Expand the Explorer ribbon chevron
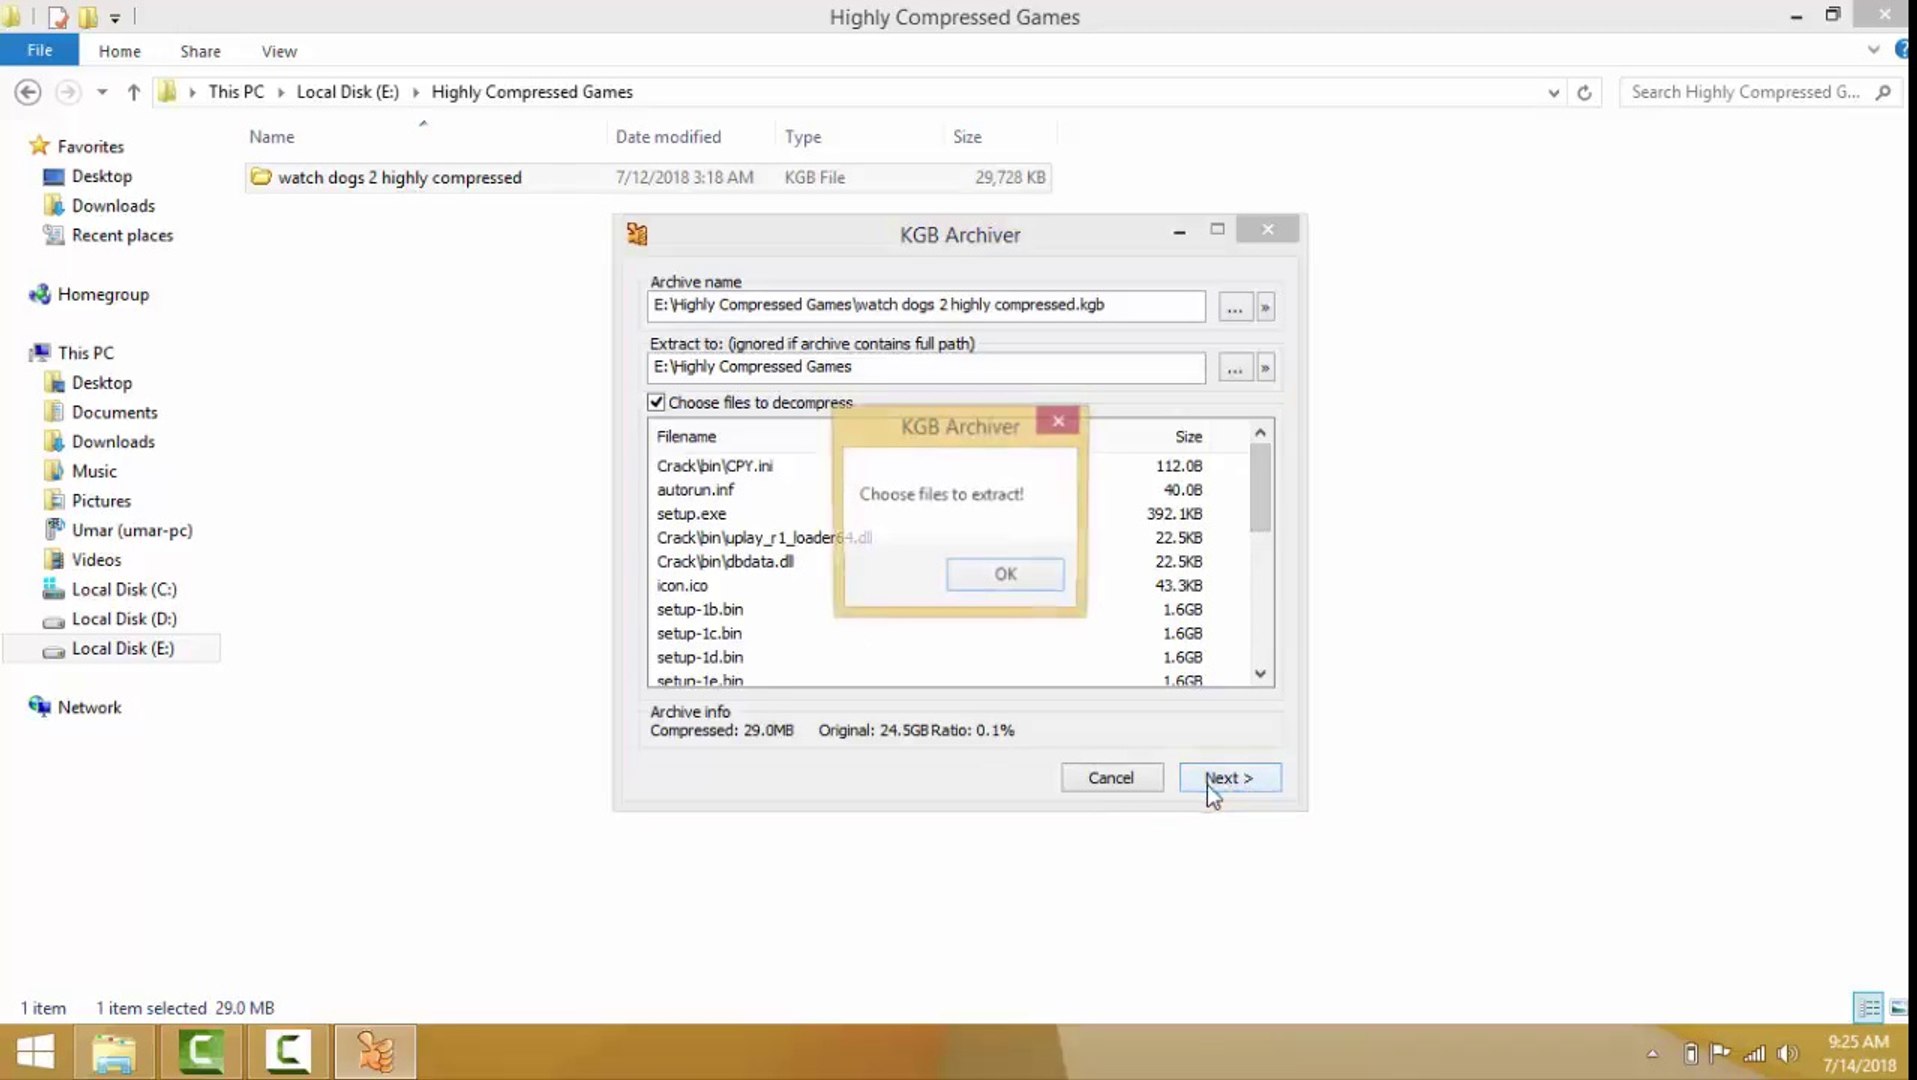This screenshot has height=1080, width=1917. pyautogui.click(x=1873, y=50)
